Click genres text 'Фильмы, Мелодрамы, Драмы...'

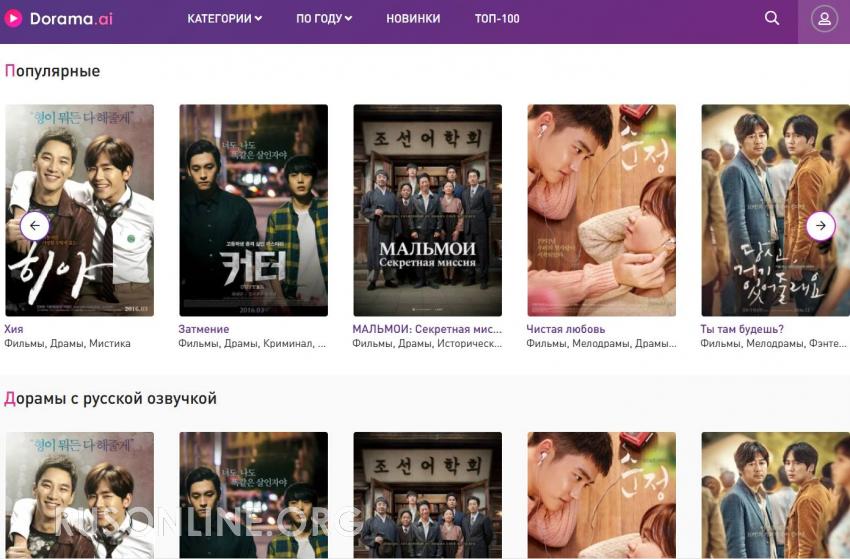601,343
